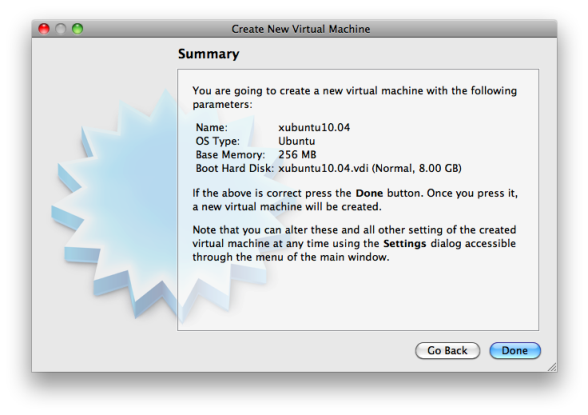Image resolution: width=588 pixels, height=415 pixels.
Task: Click the Boot Hard Disk: label
Action: [x=235, y=168]
